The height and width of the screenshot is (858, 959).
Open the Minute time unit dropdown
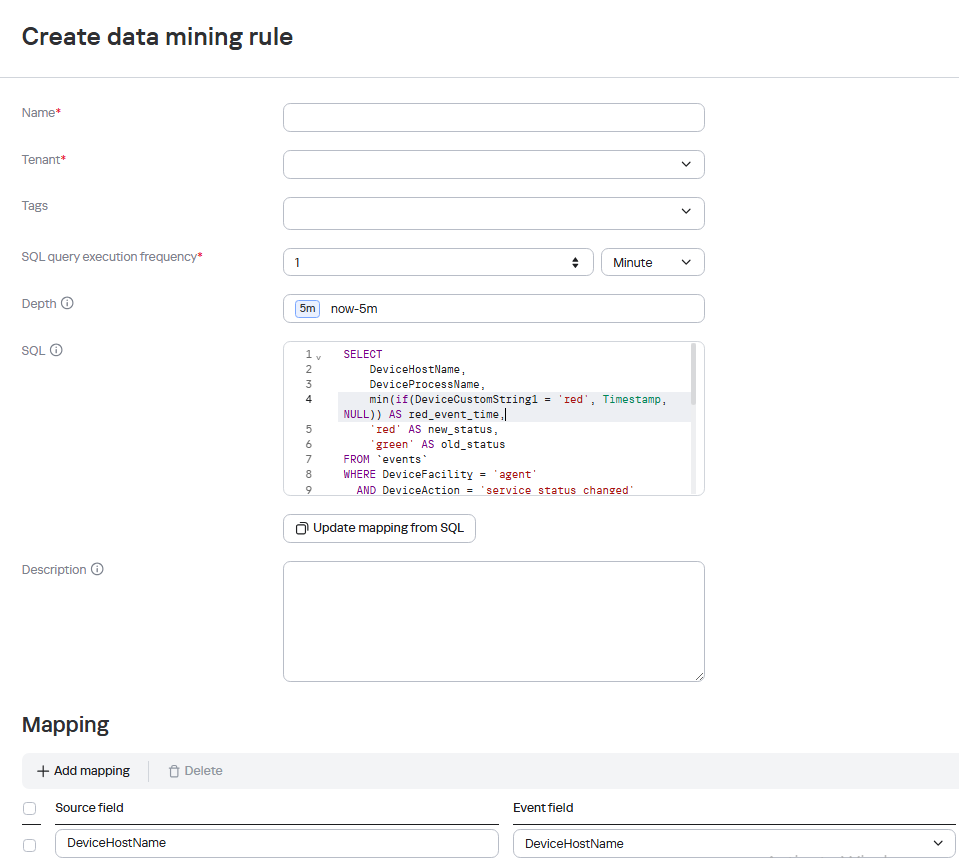[x=653, y=262]
